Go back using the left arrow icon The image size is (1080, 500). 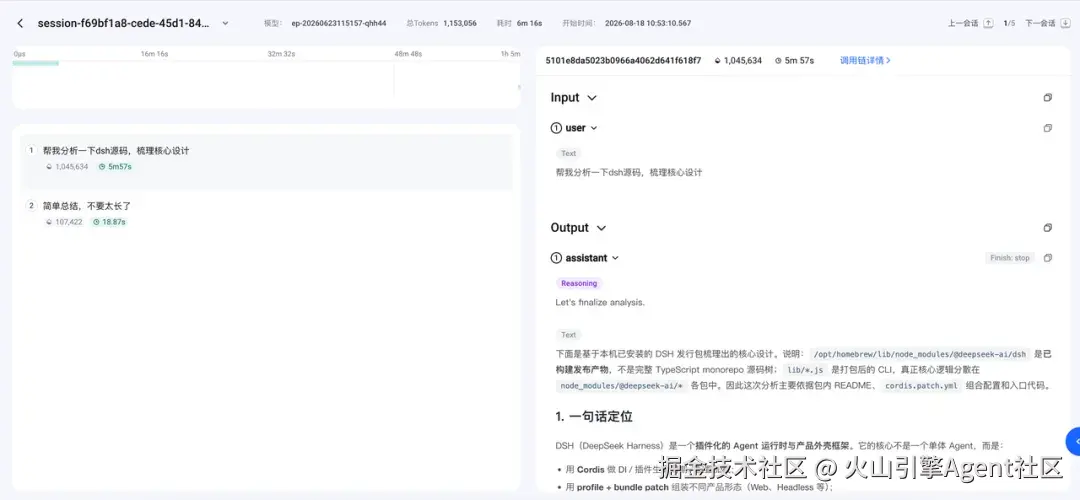pos(20,23)
